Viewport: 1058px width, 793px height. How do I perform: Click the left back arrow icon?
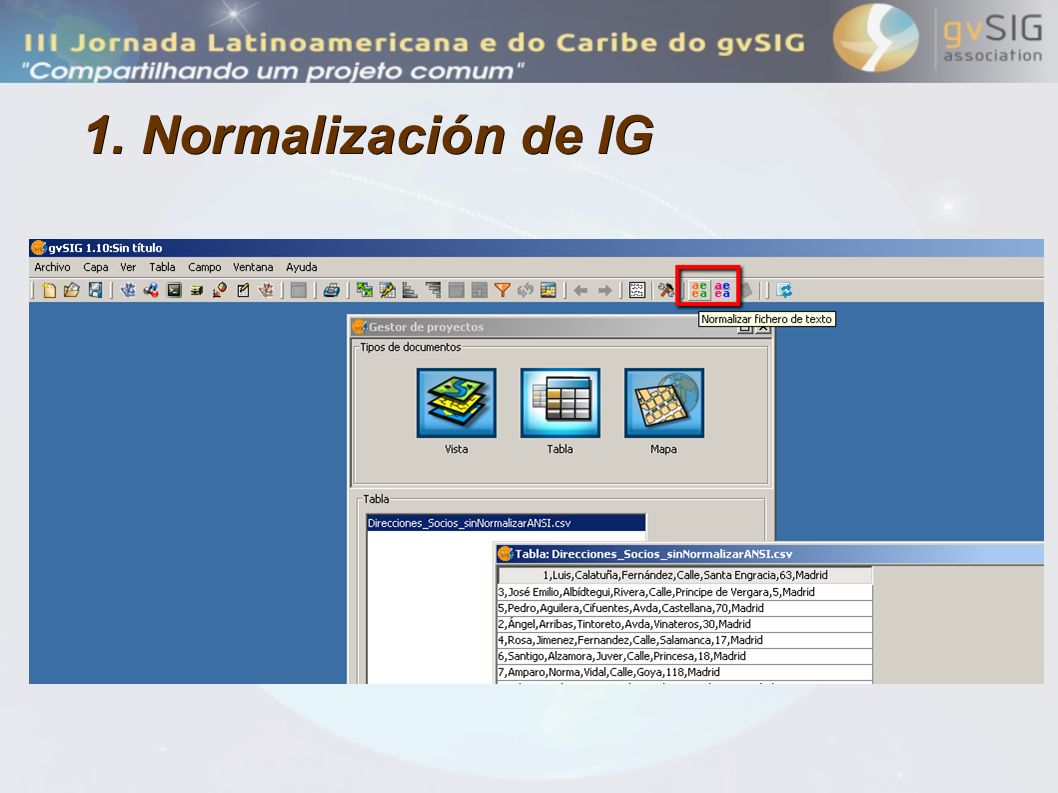coord(580,290)
